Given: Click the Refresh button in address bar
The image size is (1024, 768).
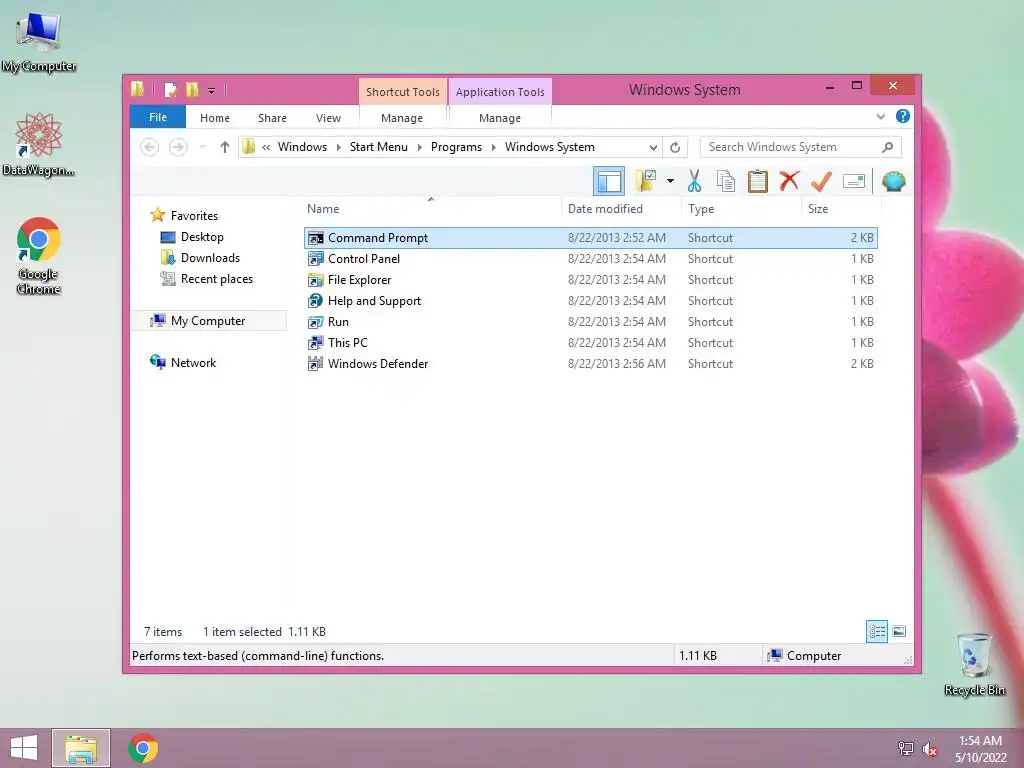Looking at the screenshot, I should tap(675, 148).
